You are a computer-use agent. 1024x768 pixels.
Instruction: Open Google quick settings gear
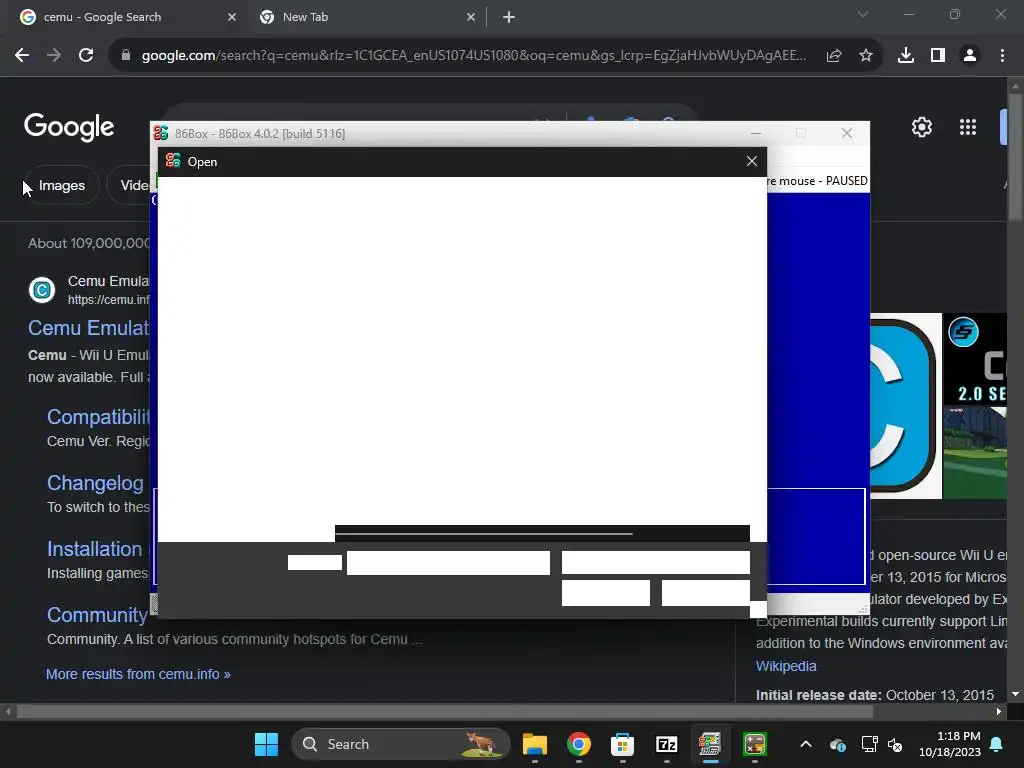921,127
